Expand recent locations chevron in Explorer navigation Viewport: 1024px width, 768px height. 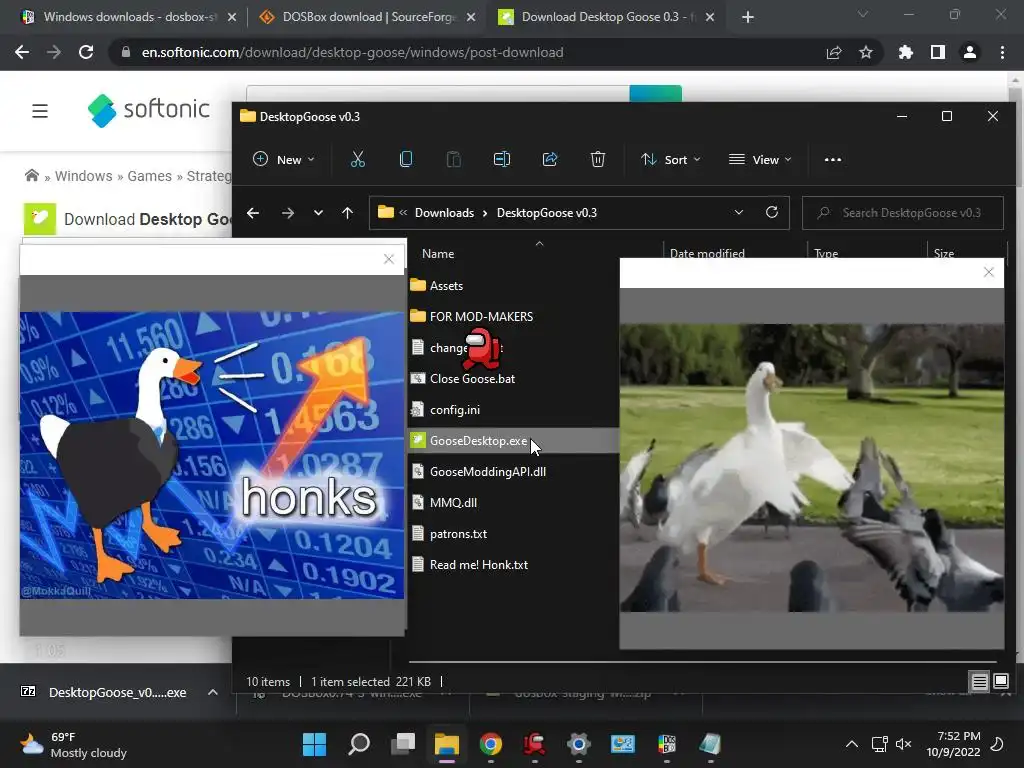[318, 213]
